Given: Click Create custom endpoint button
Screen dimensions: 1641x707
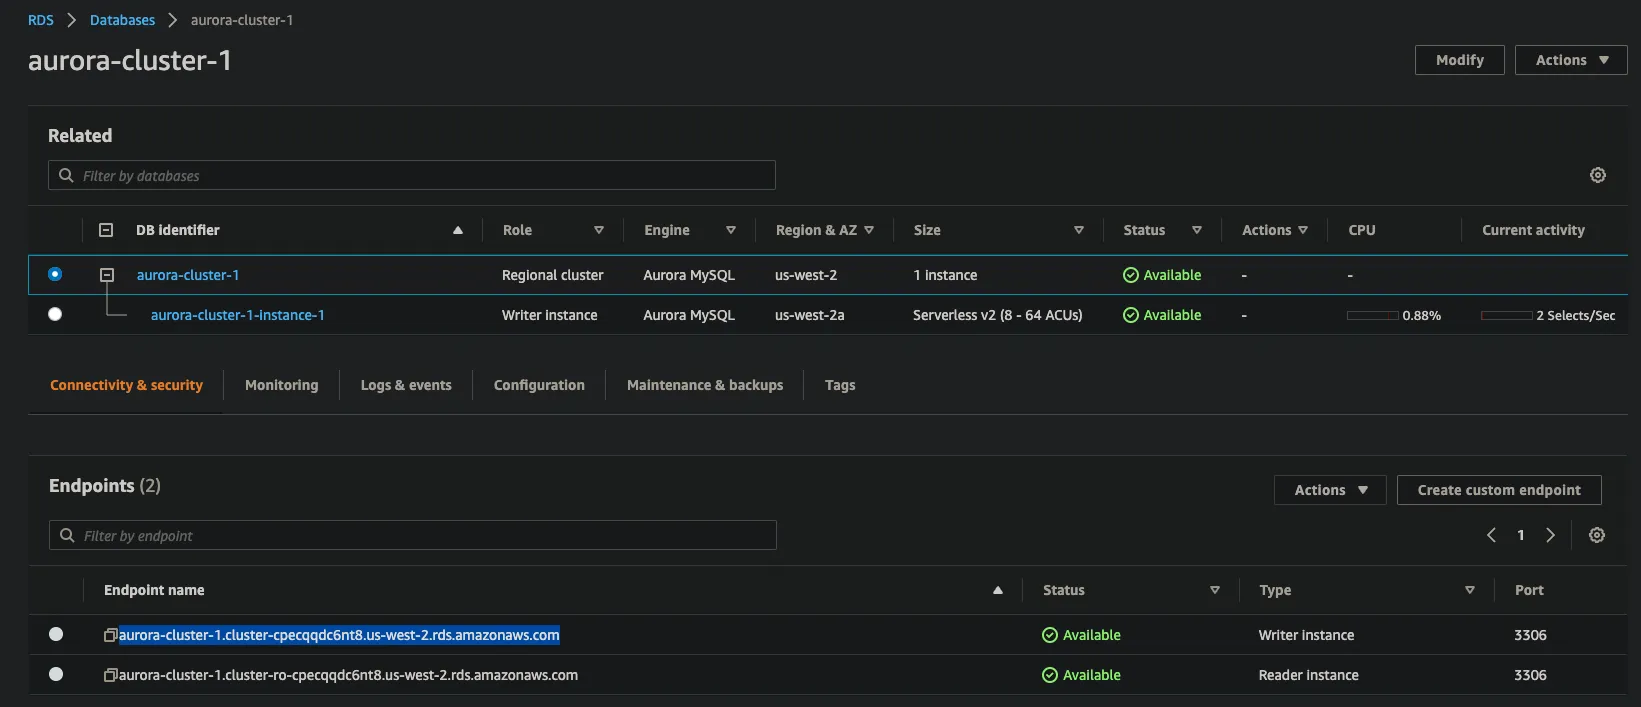Looking at the screenshot, I should tap(1499, 490).
